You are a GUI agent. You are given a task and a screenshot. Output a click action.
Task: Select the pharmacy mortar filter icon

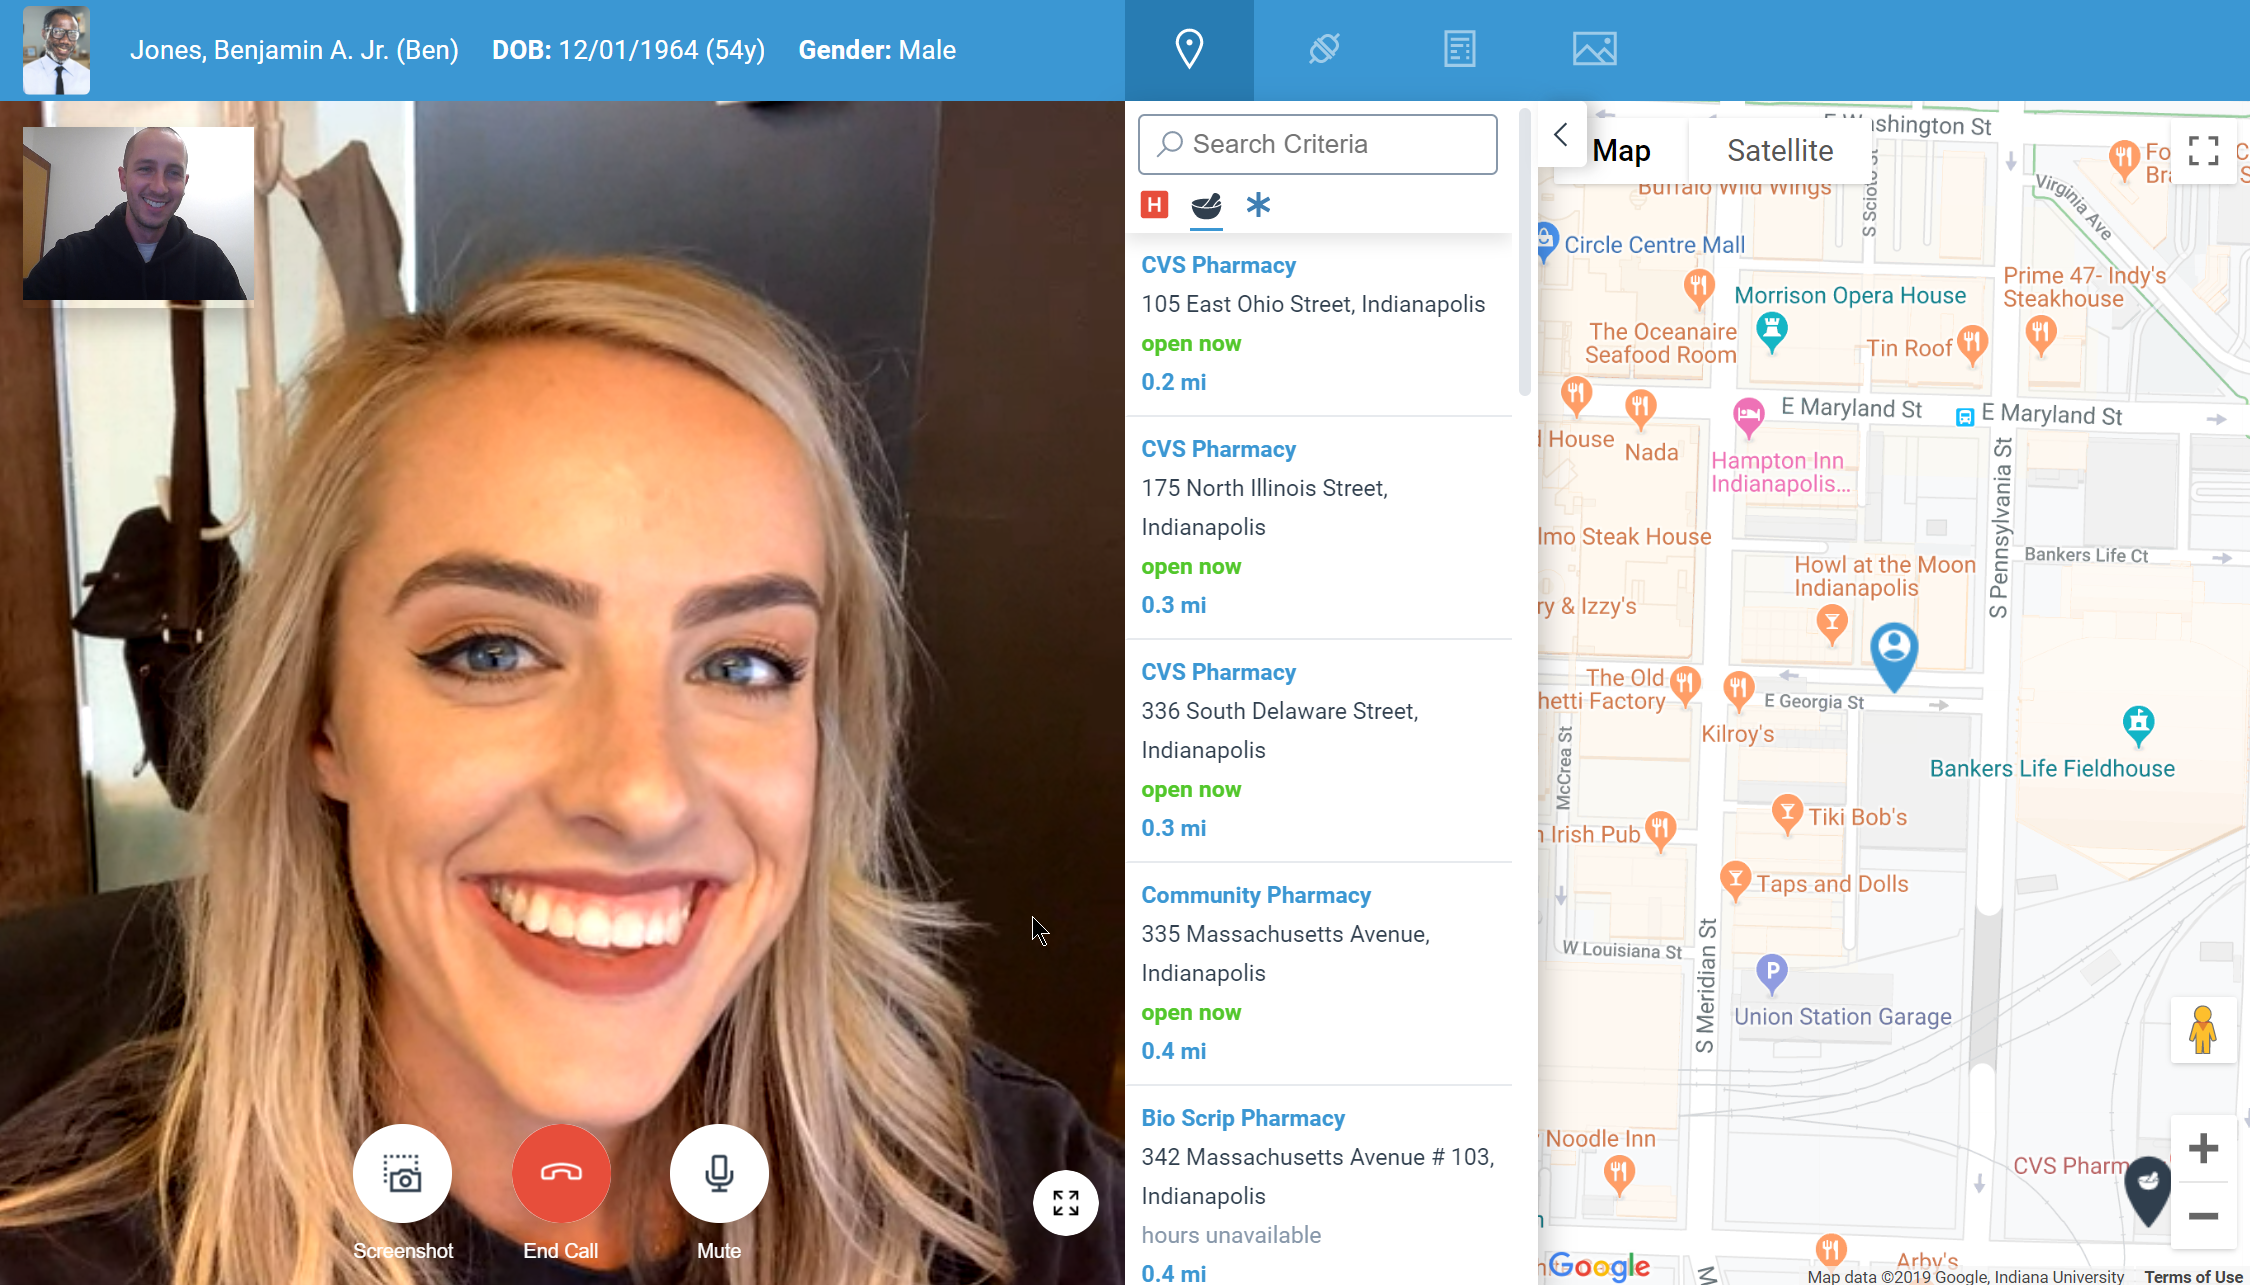1206,205
